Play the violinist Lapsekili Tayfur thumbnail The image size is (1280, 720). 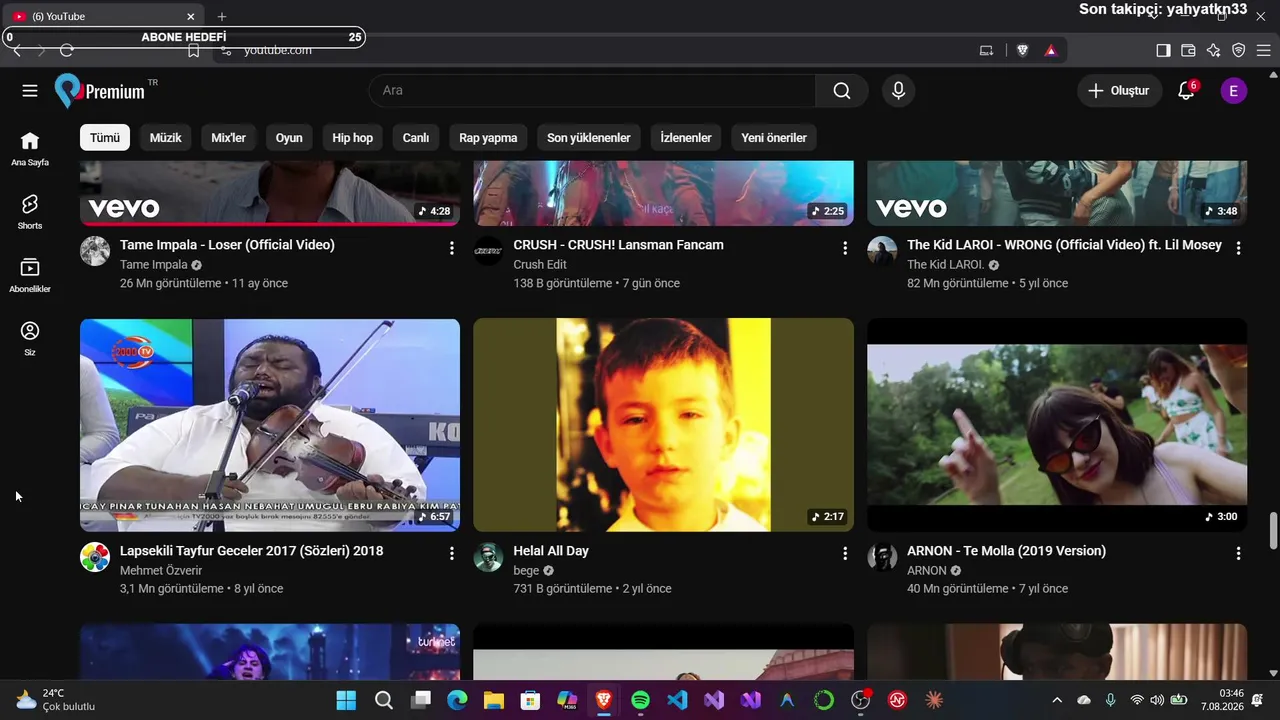click(x=270, y=425)
